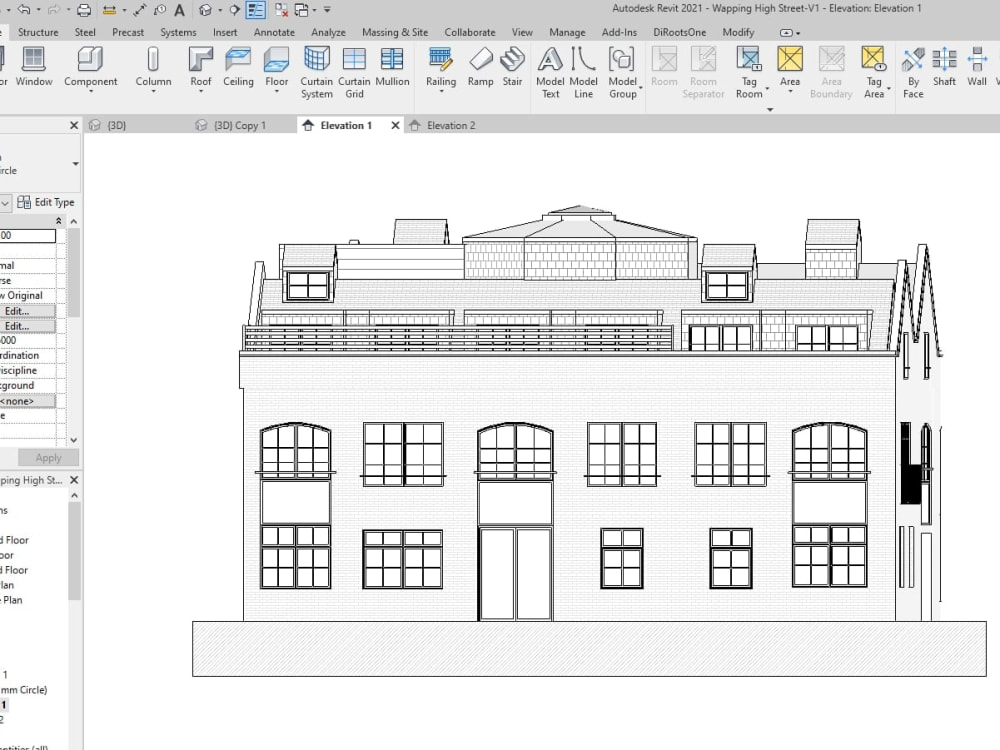Click the Tag by Category quick access icon
The height and width of the screenshot is (750, 1000).
click(160, 10)
